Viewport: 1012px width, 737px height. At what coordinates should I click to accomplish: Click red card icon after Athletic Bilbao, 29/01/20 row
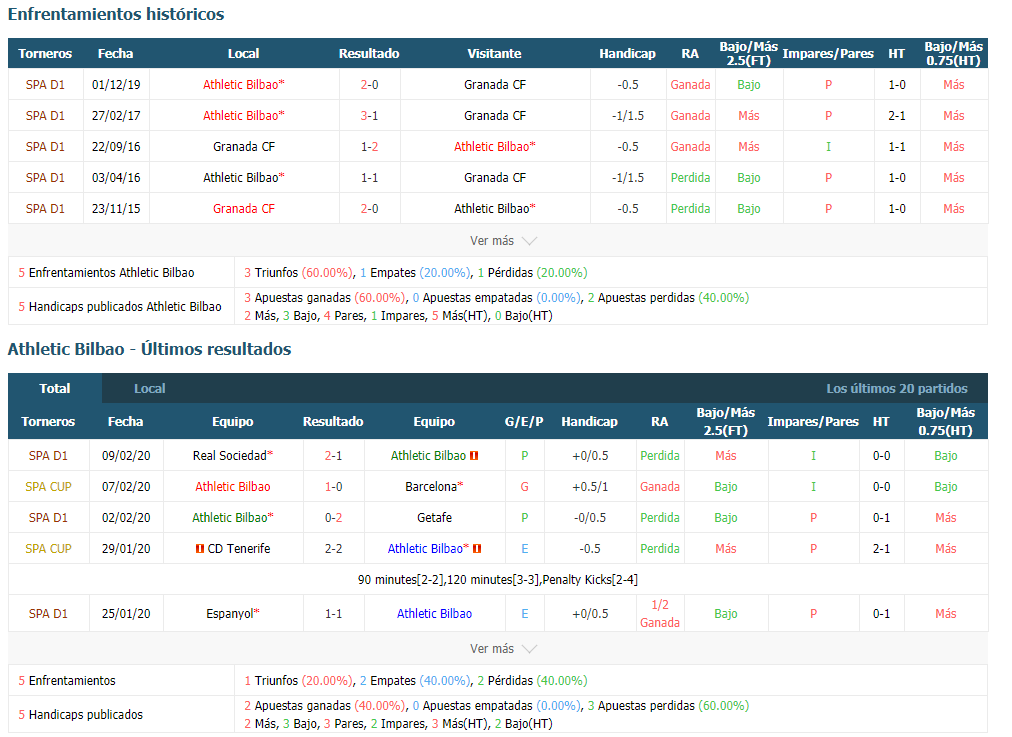coord(477,549)
